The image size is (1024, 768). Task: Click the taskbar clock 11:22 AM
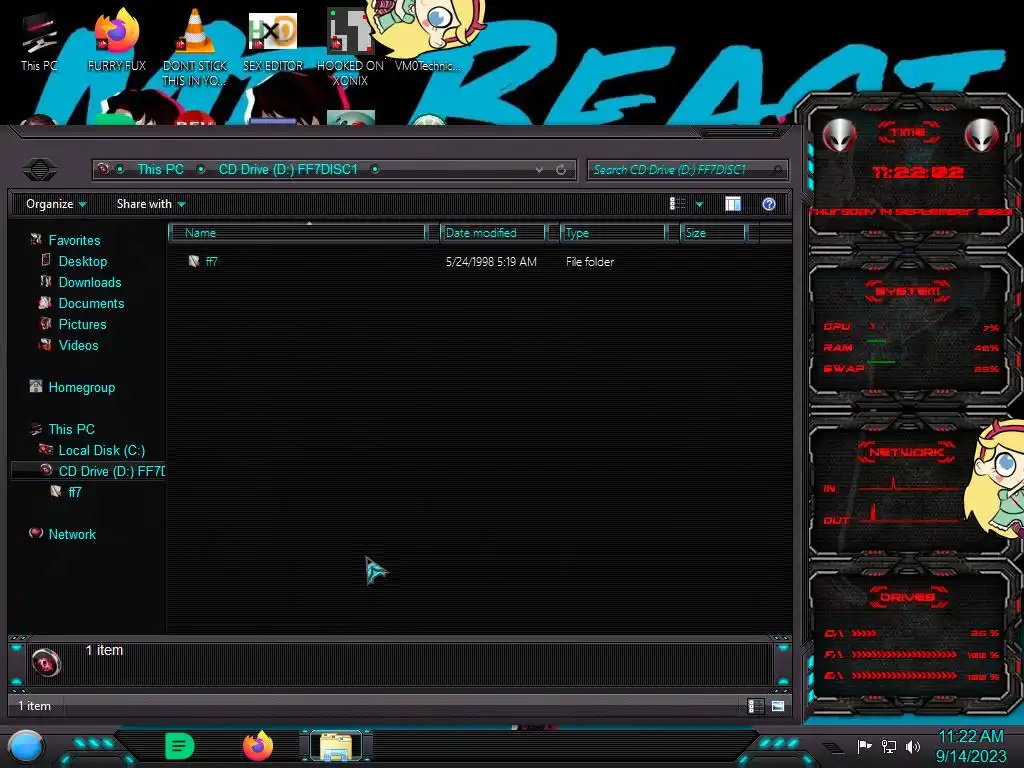[x=971, y=737]
